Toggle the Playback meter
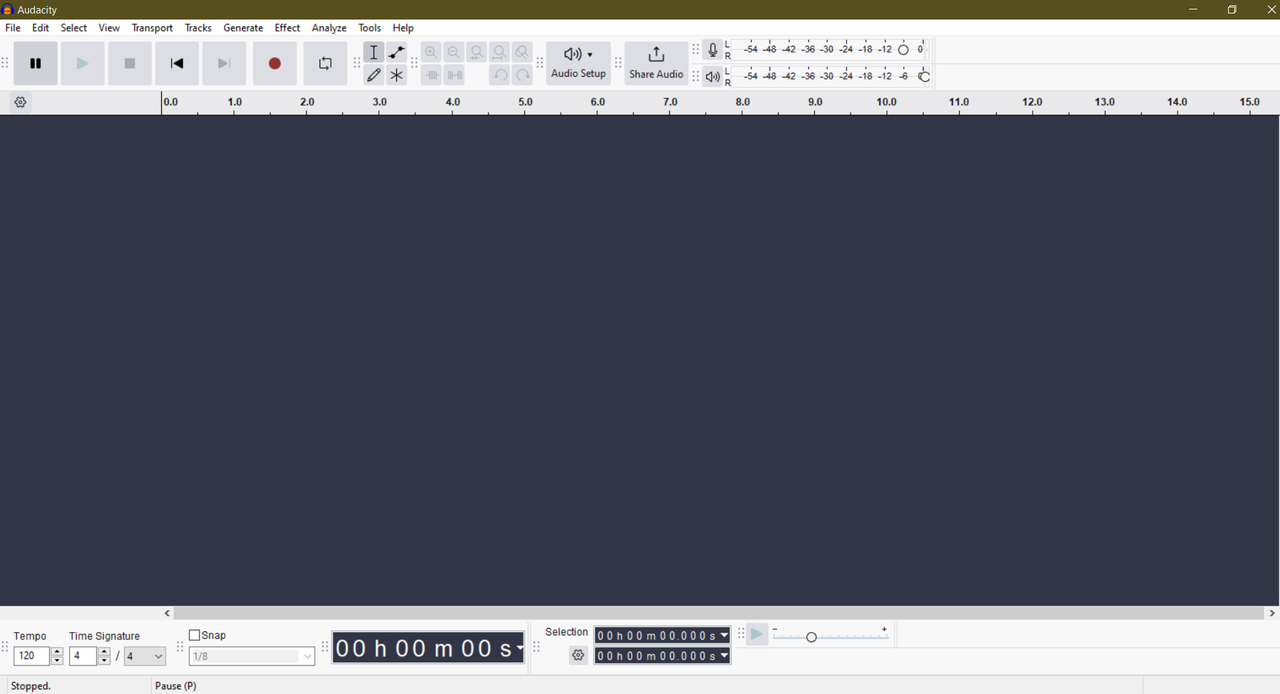The width and height of the screenshot is (1280, 694). (x=712, y=75)
